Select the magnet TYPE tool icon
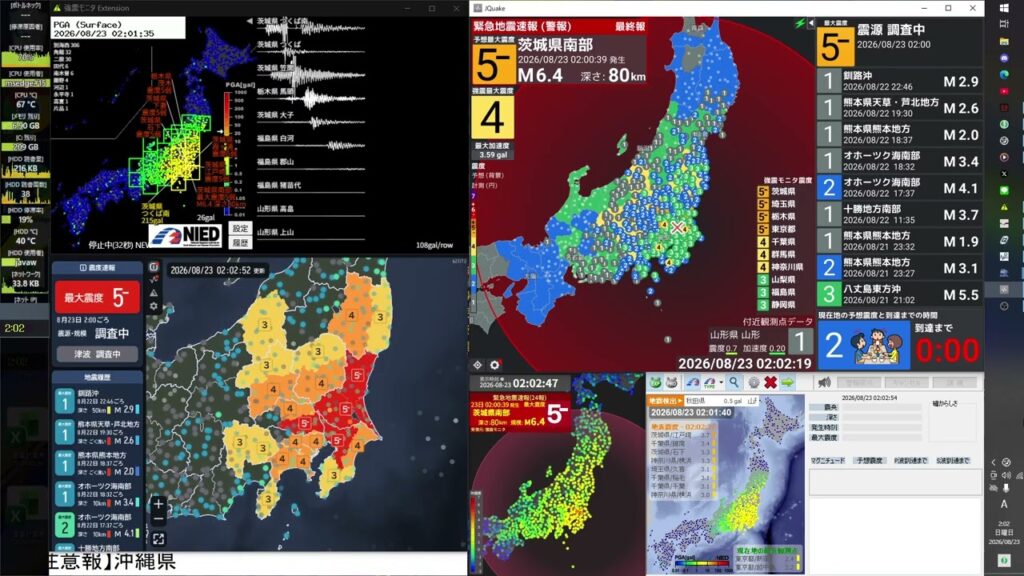The image size is (1024, 576). (709, 383)
